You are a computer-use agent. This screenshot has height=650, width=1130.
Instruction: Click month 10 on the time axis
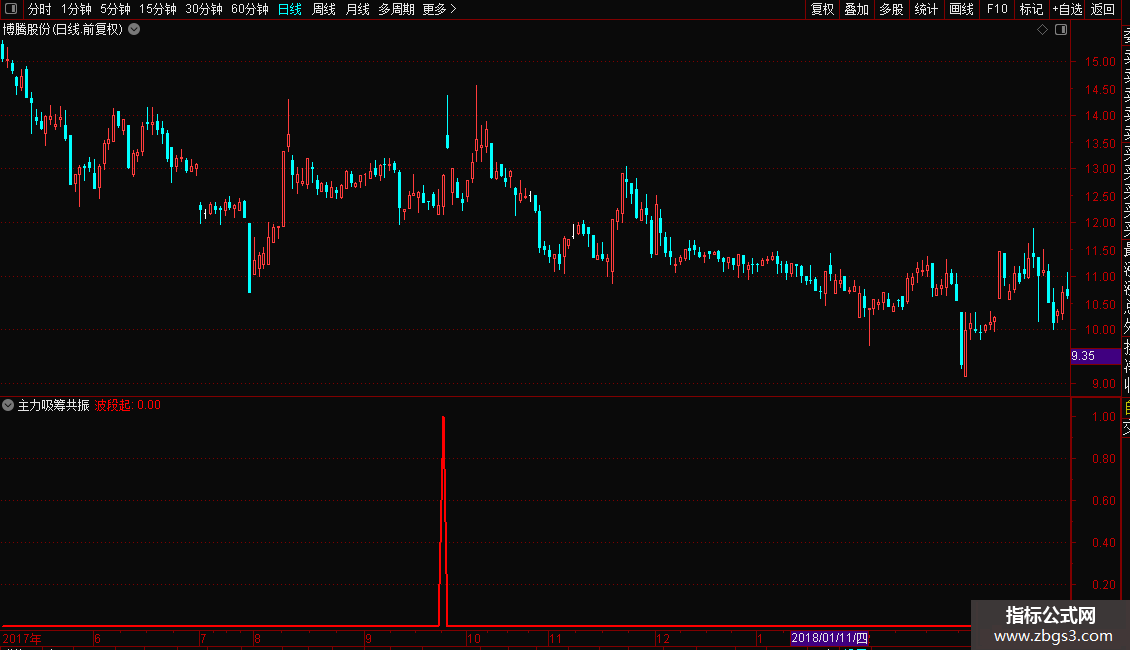pos(473,638)
